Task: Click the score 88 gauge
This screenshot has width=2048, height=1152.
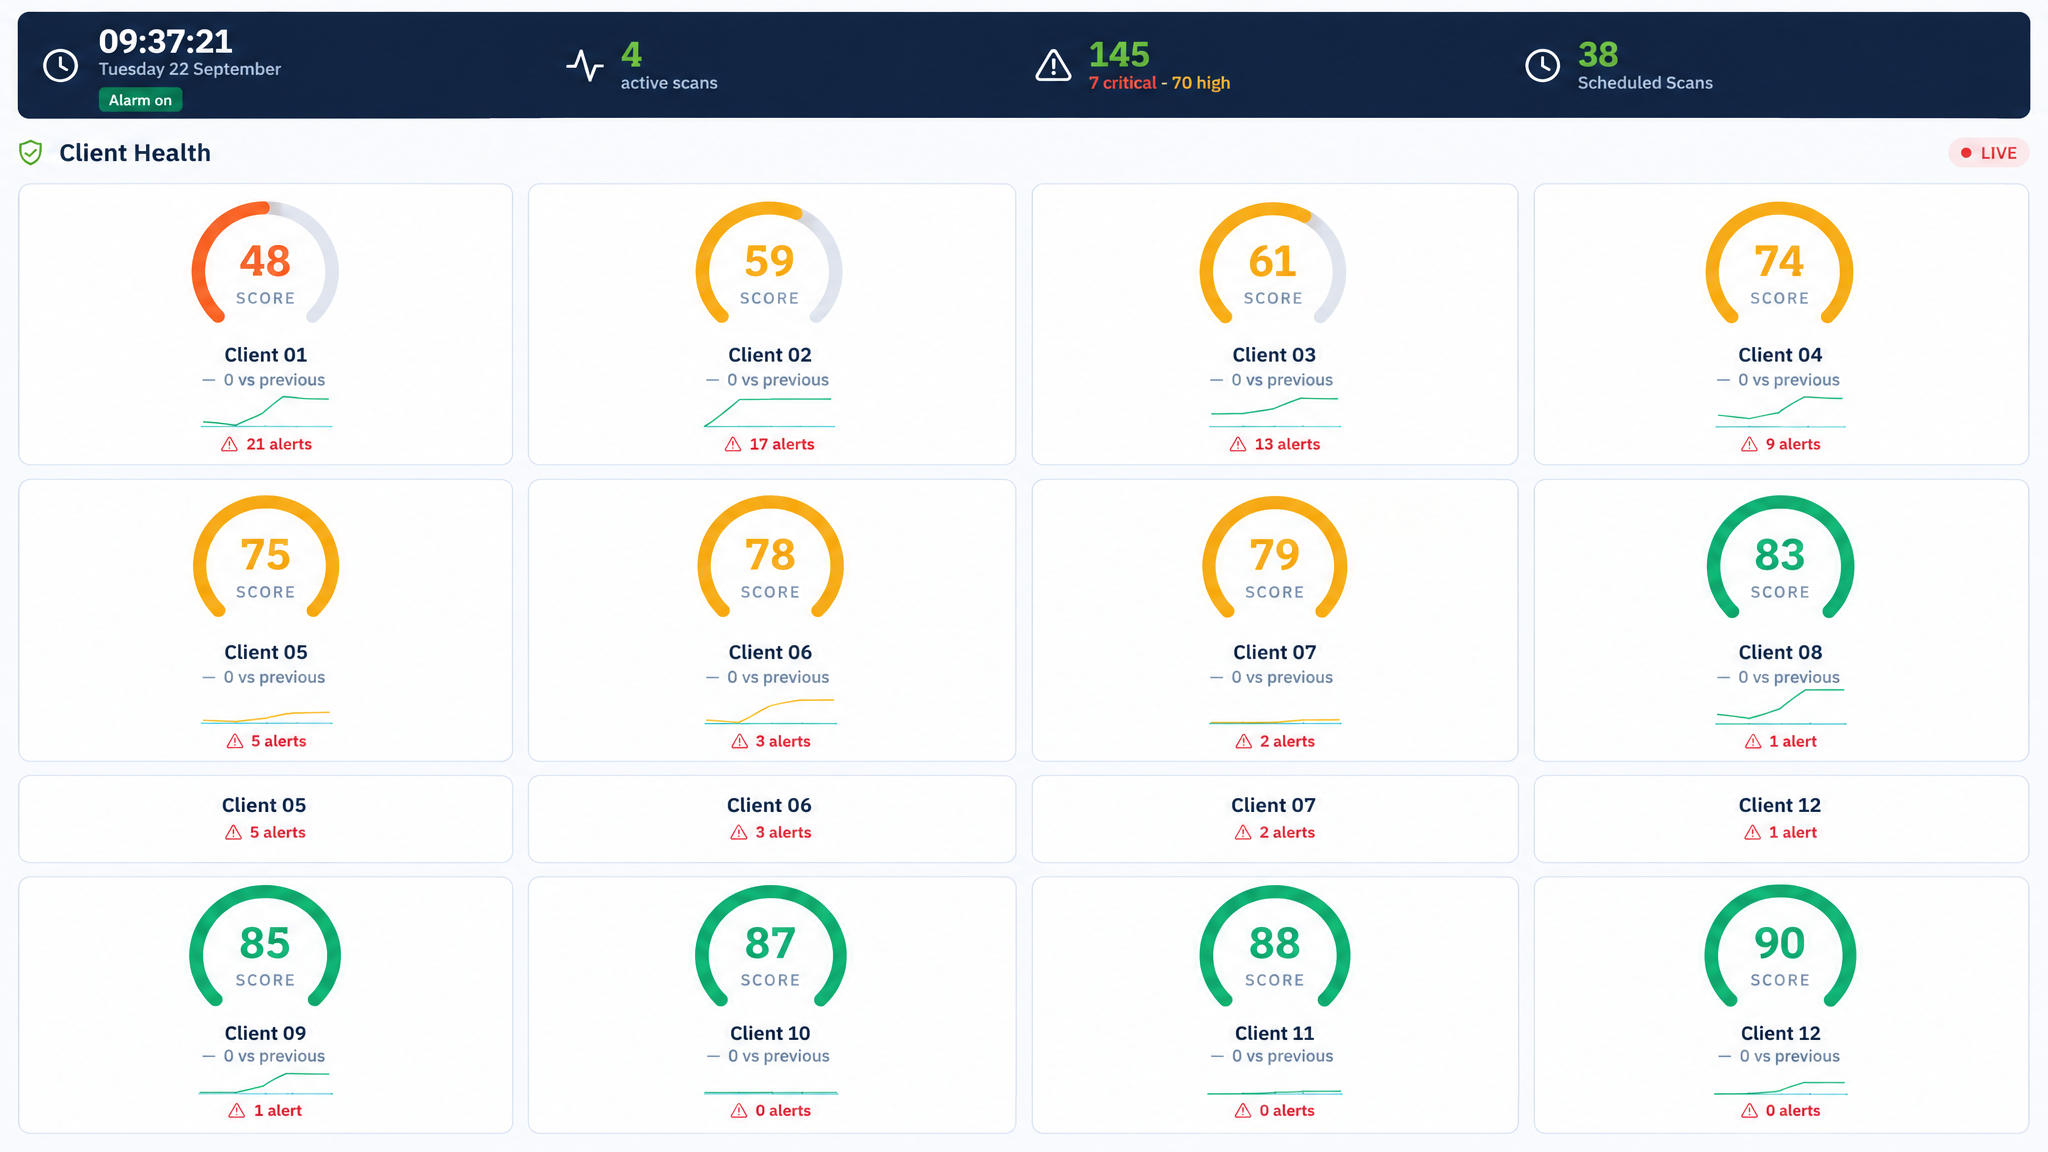Action: [x=1275, y=947]
